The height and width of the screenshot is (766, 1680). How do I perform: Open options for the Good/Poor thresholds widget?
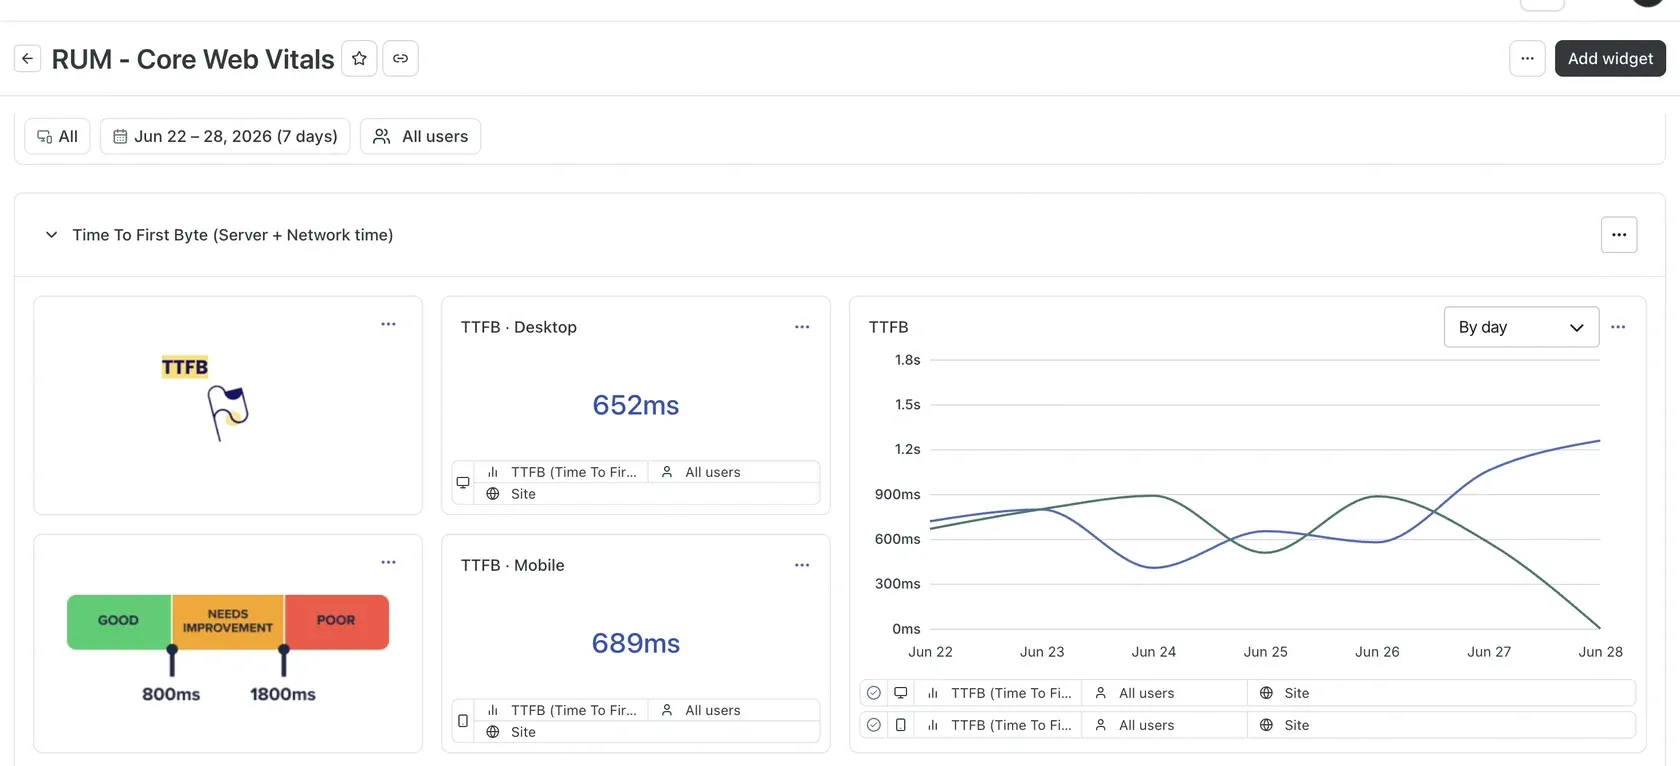388,562
